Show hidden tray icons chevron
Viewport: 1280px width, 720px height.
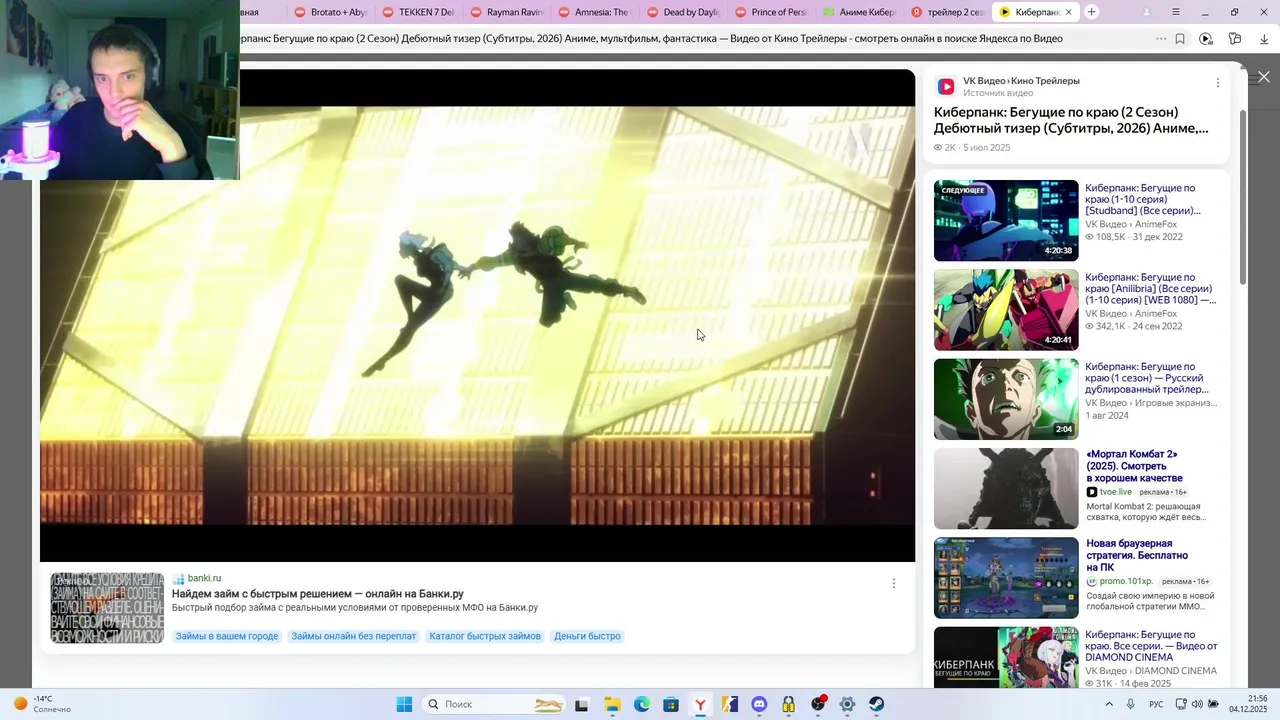[x=1108, y=704]
